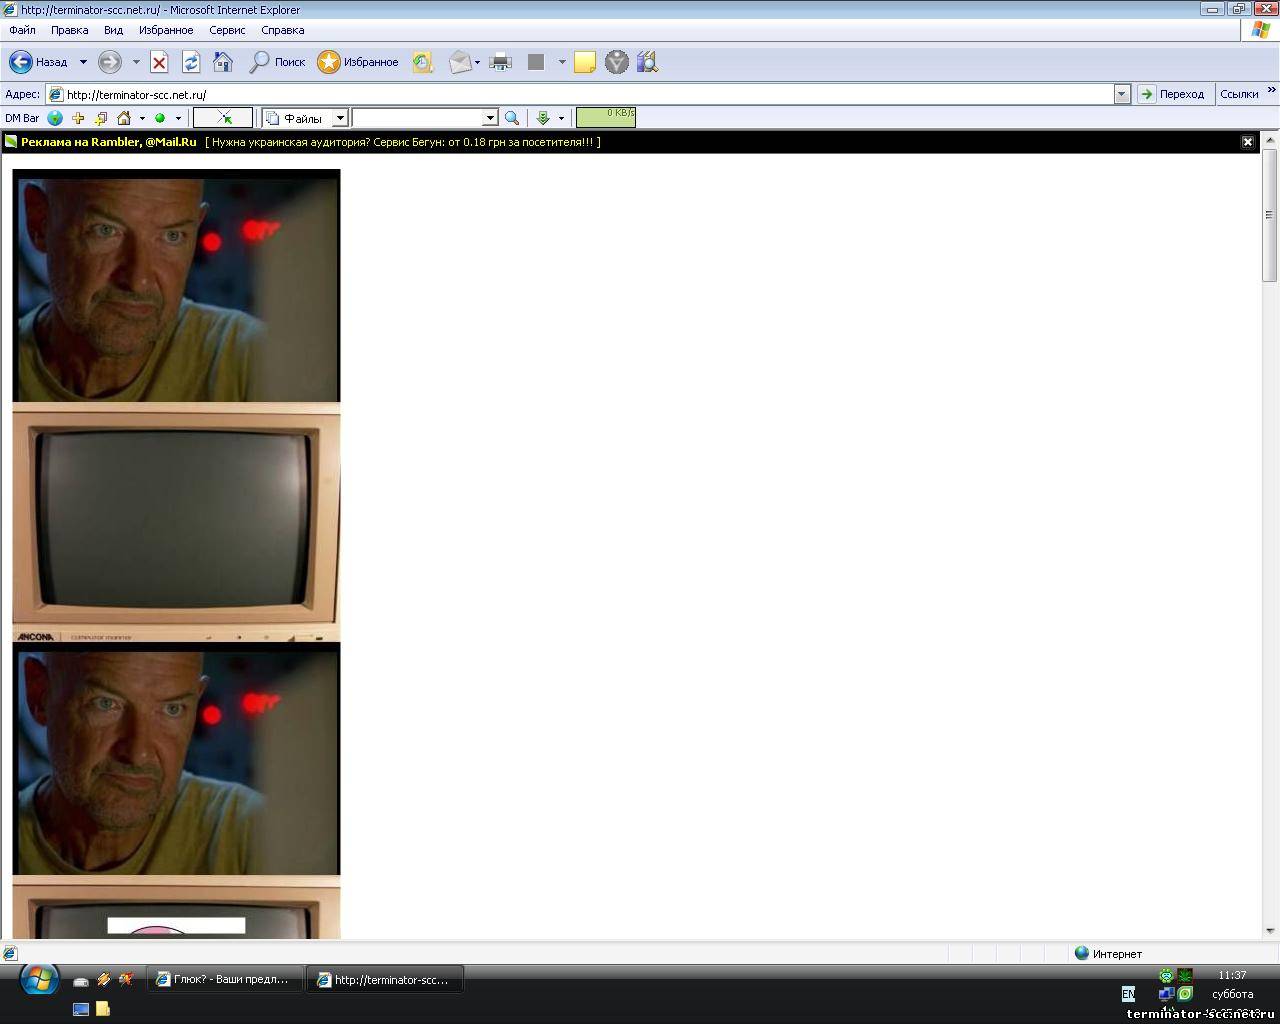
Task: Click the DM Bar green download arrow
Action: (x=543, y=118)
